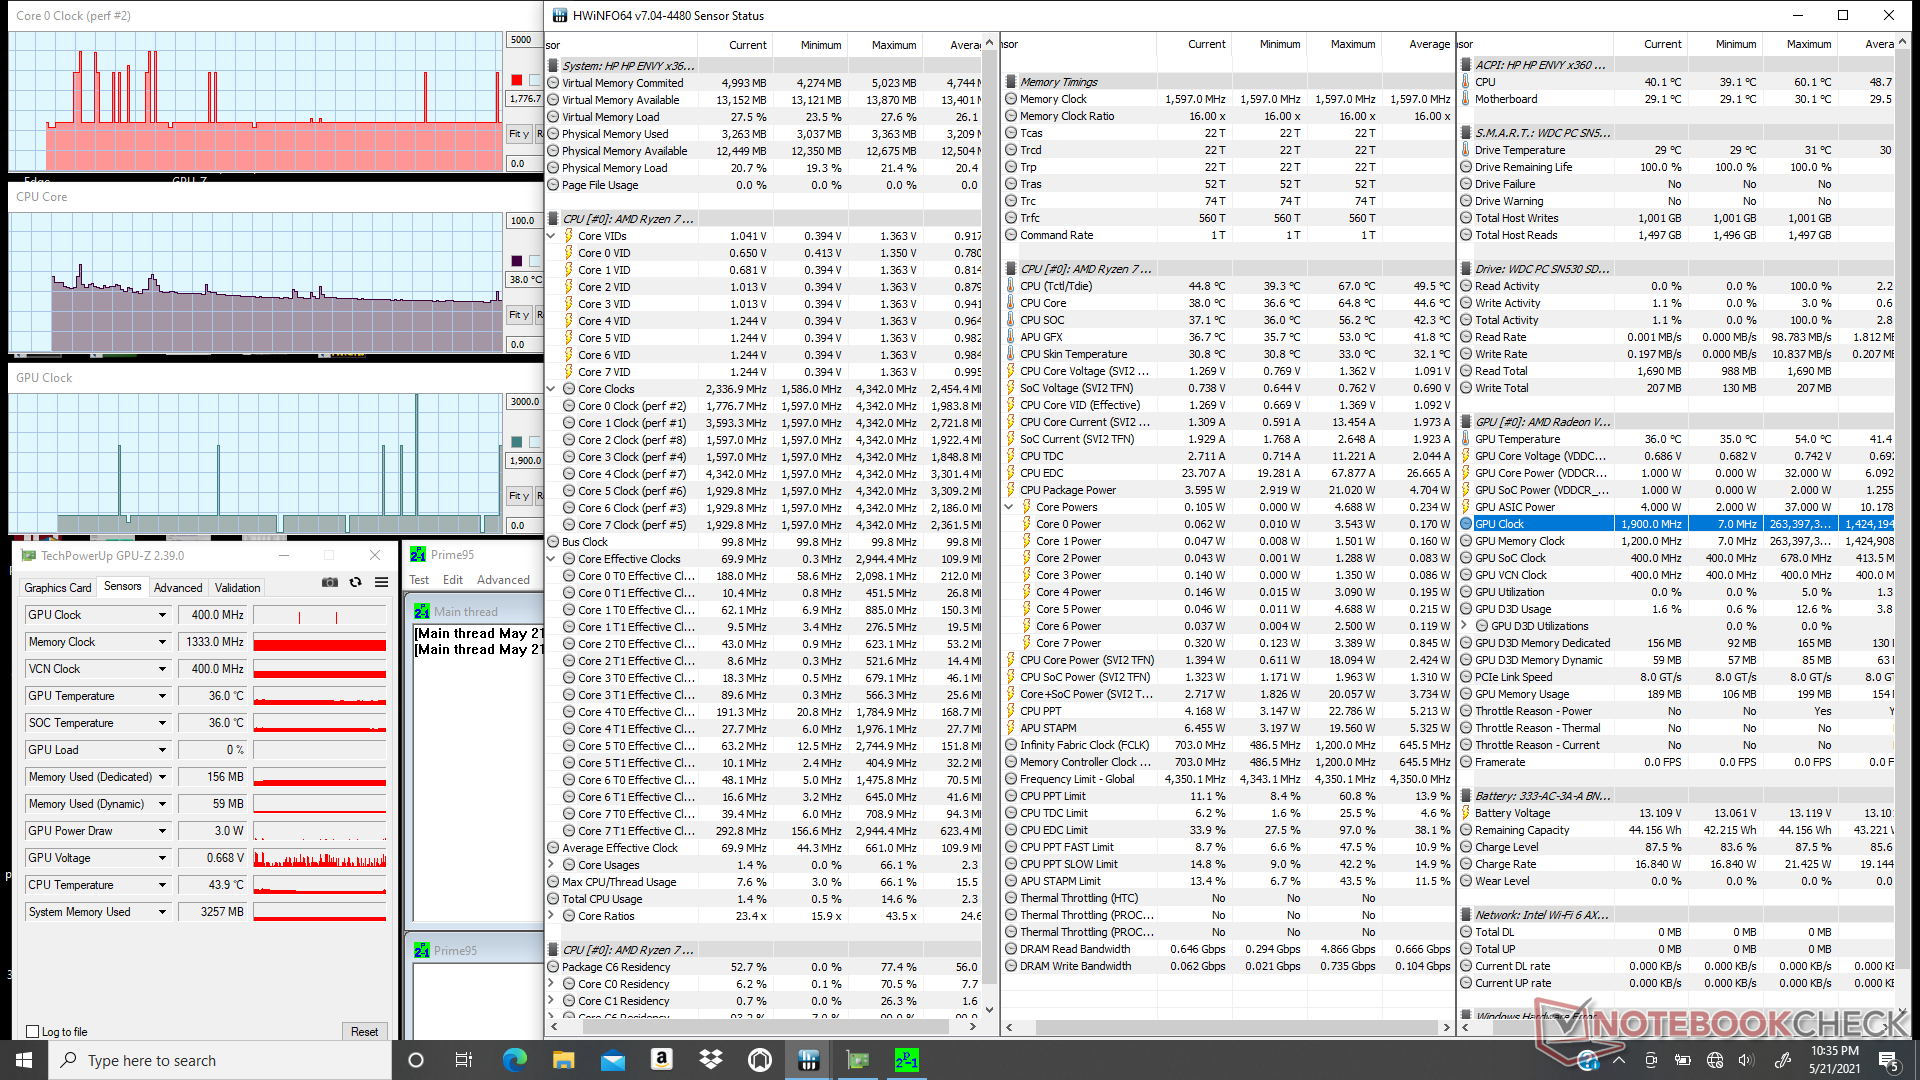Viewport: 1920px width, 1080px height.
Task: Open Amazon from the taskbar
Action: (661, 1060)
